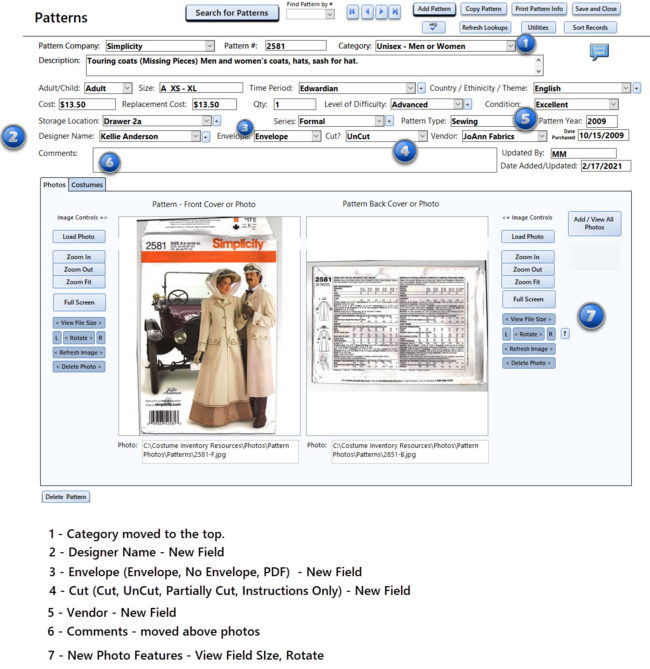Add a new Storage Location value
Viewport: 650px width, 669px height.
coord(217,121)
